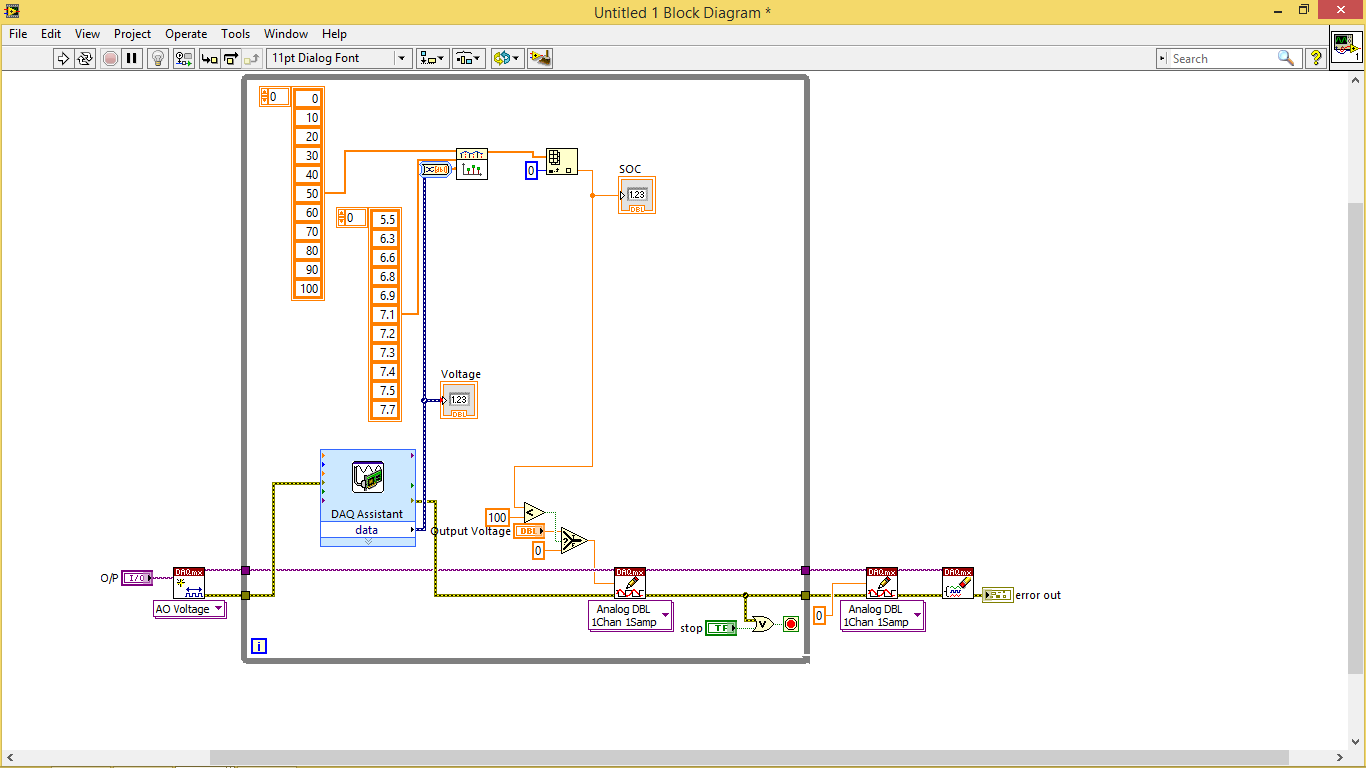The image size is (1366, 768).
Task: Open Analog DBL selector inside the loop
Action: [x=631, y=616]
